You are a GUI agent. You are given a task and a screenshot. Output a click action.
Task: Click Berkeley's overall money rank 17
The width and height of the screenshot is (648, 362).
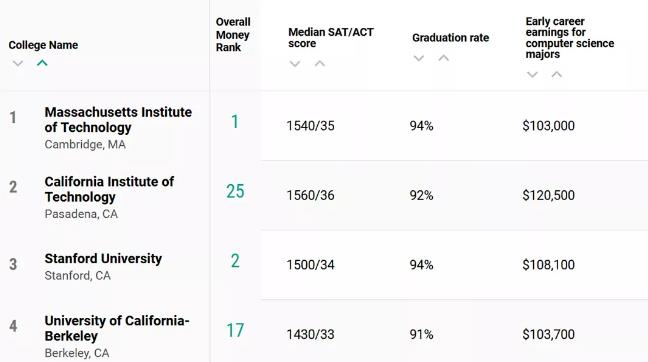coord(235,330)
